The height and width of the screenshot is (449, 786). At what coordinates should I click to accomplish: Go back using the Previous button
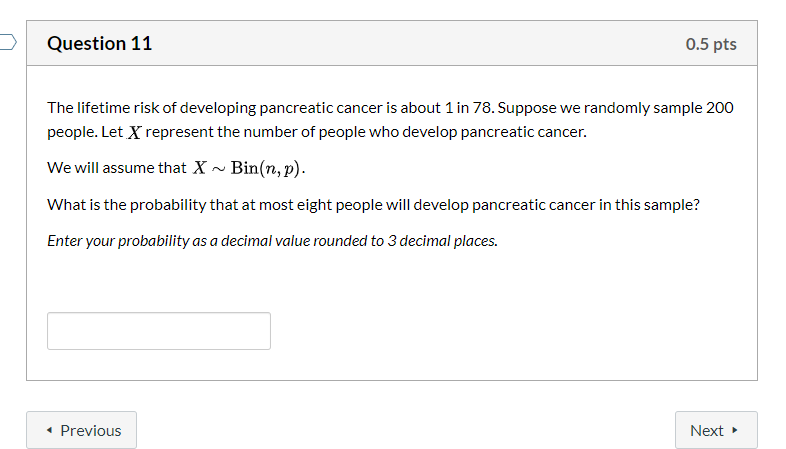click(x=81, y=430)
